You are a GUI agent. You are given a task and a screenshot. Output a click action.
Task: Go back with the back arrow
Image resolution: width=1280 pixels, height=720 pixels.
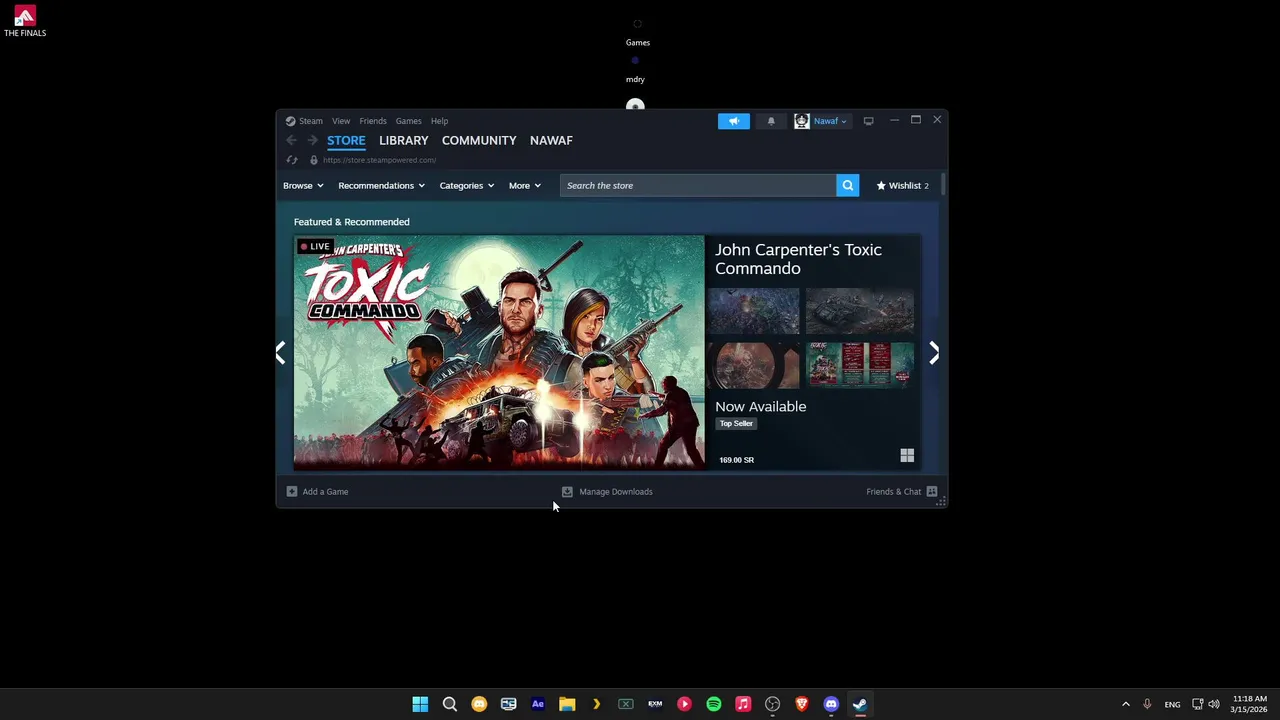point(291,141)
